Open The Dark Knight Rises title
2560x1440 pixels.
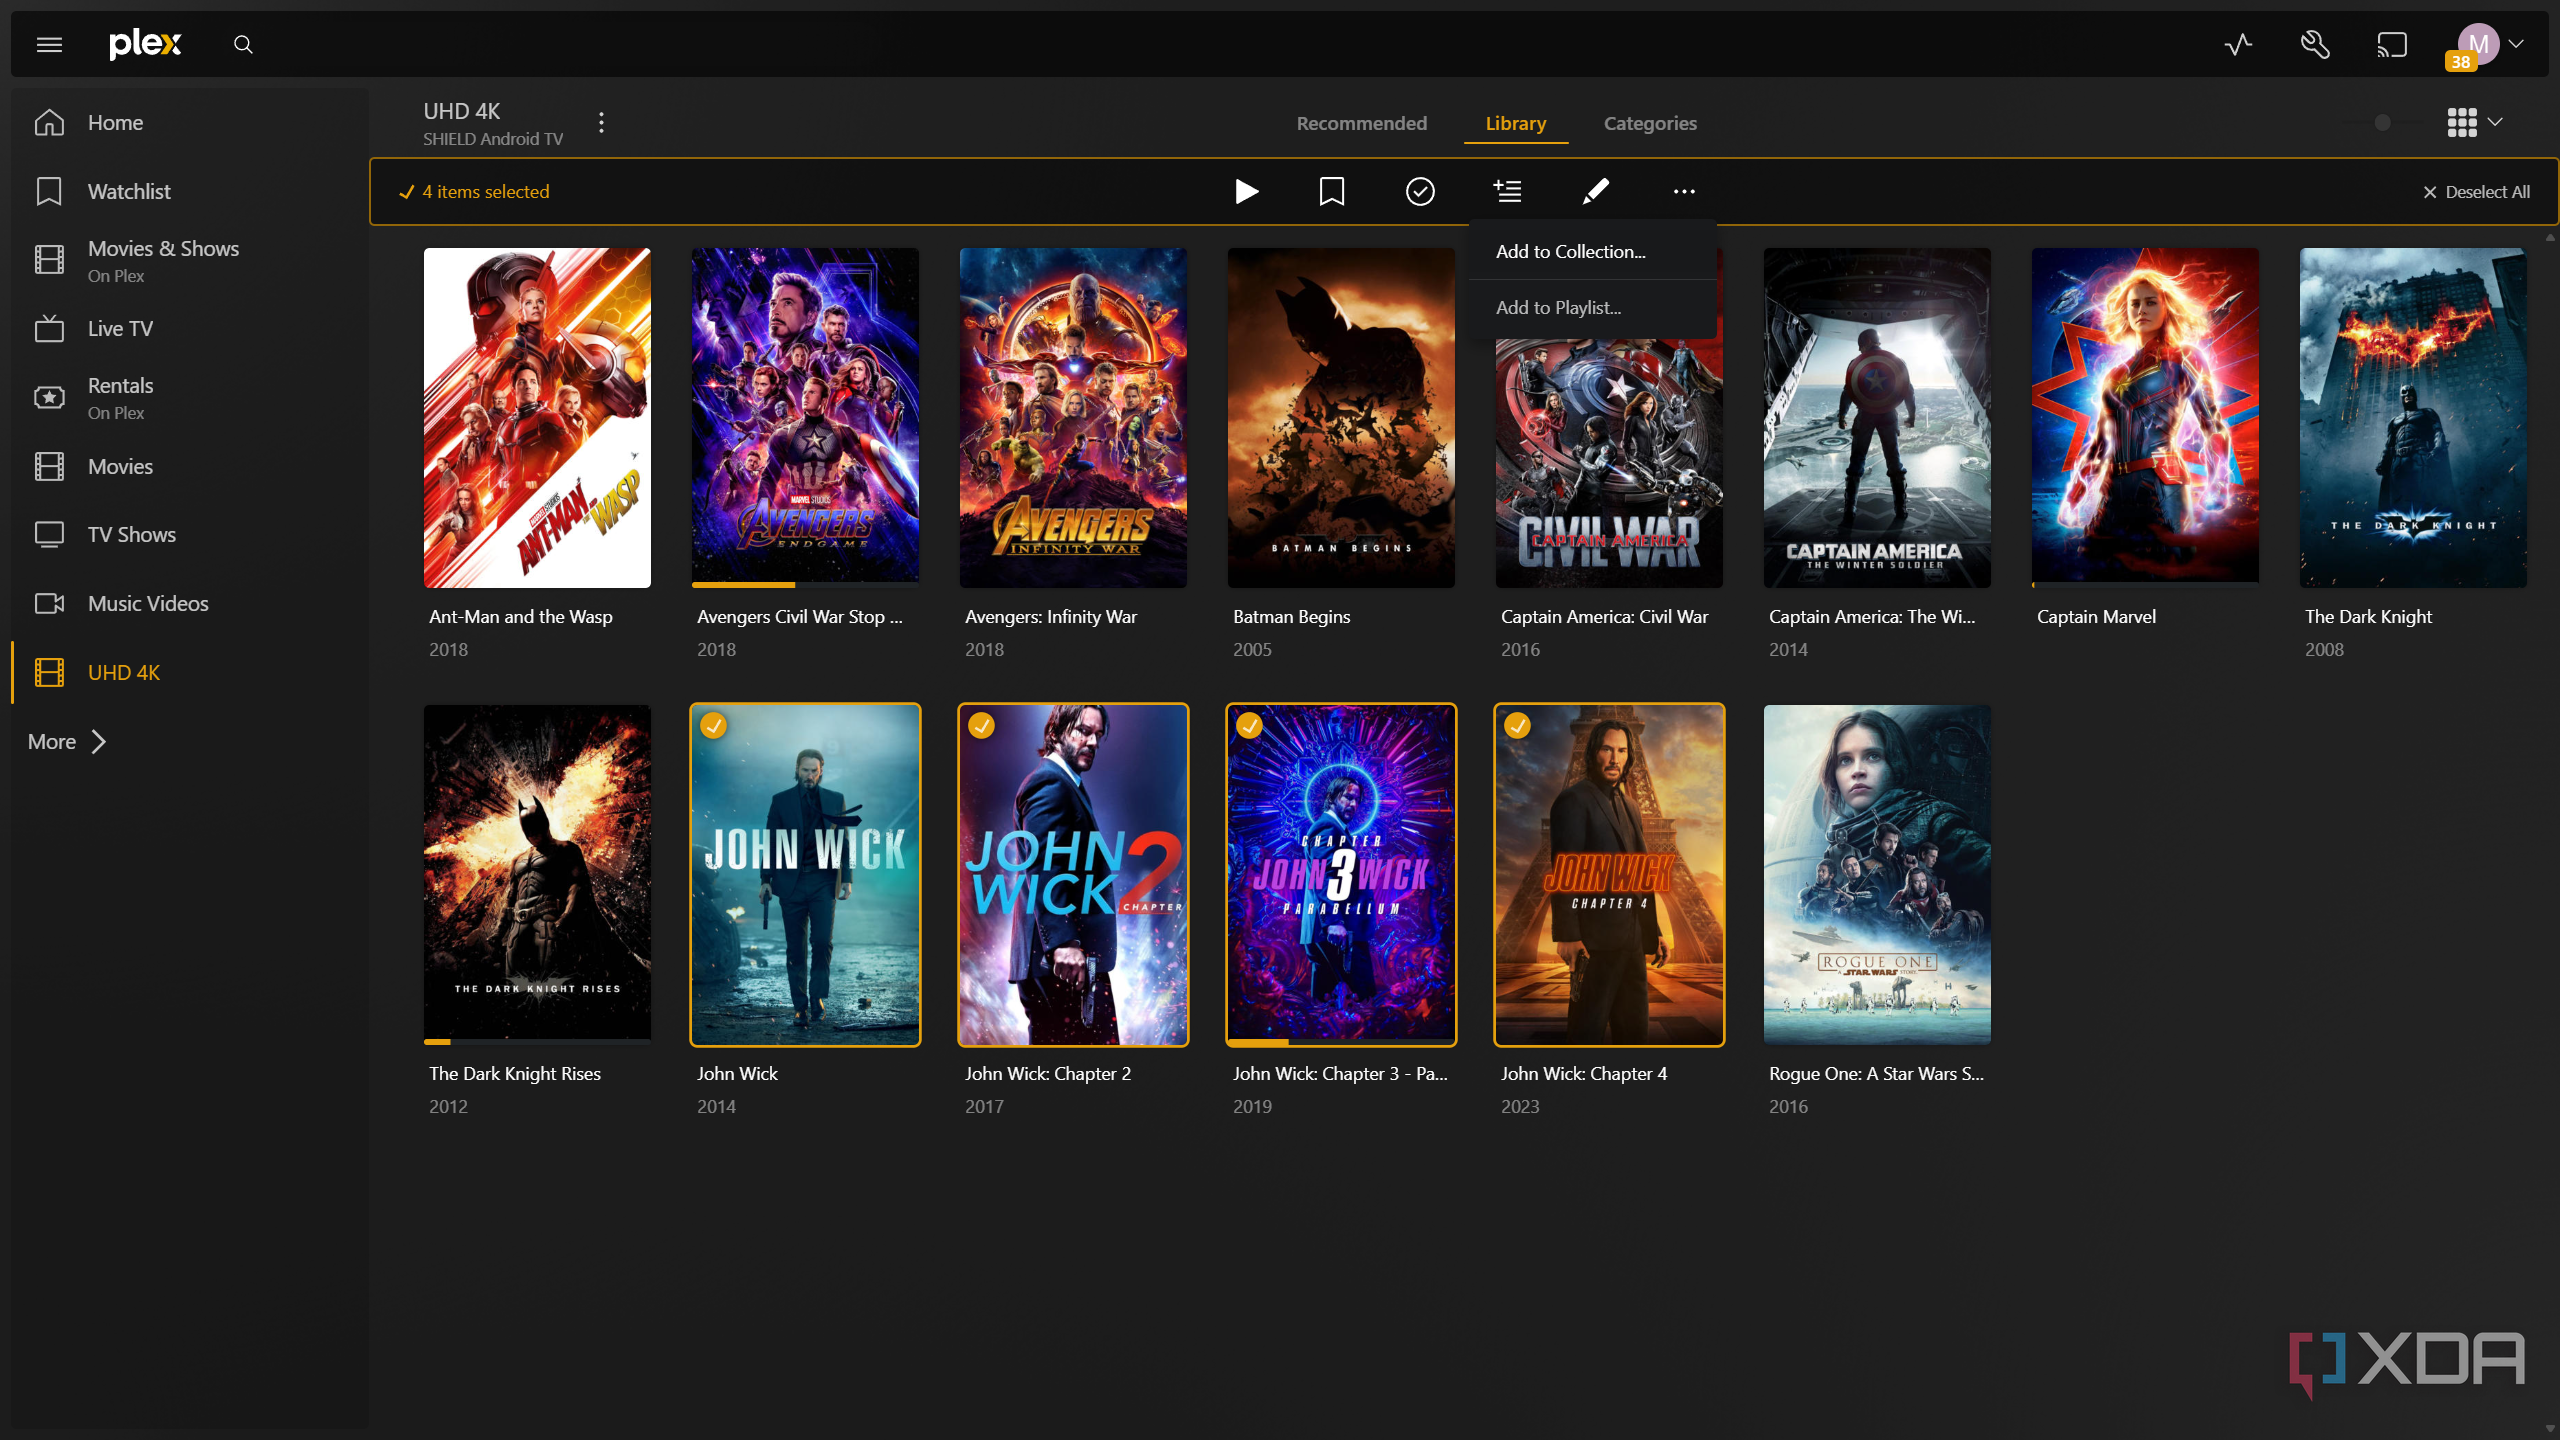(x=514, y=1074)
